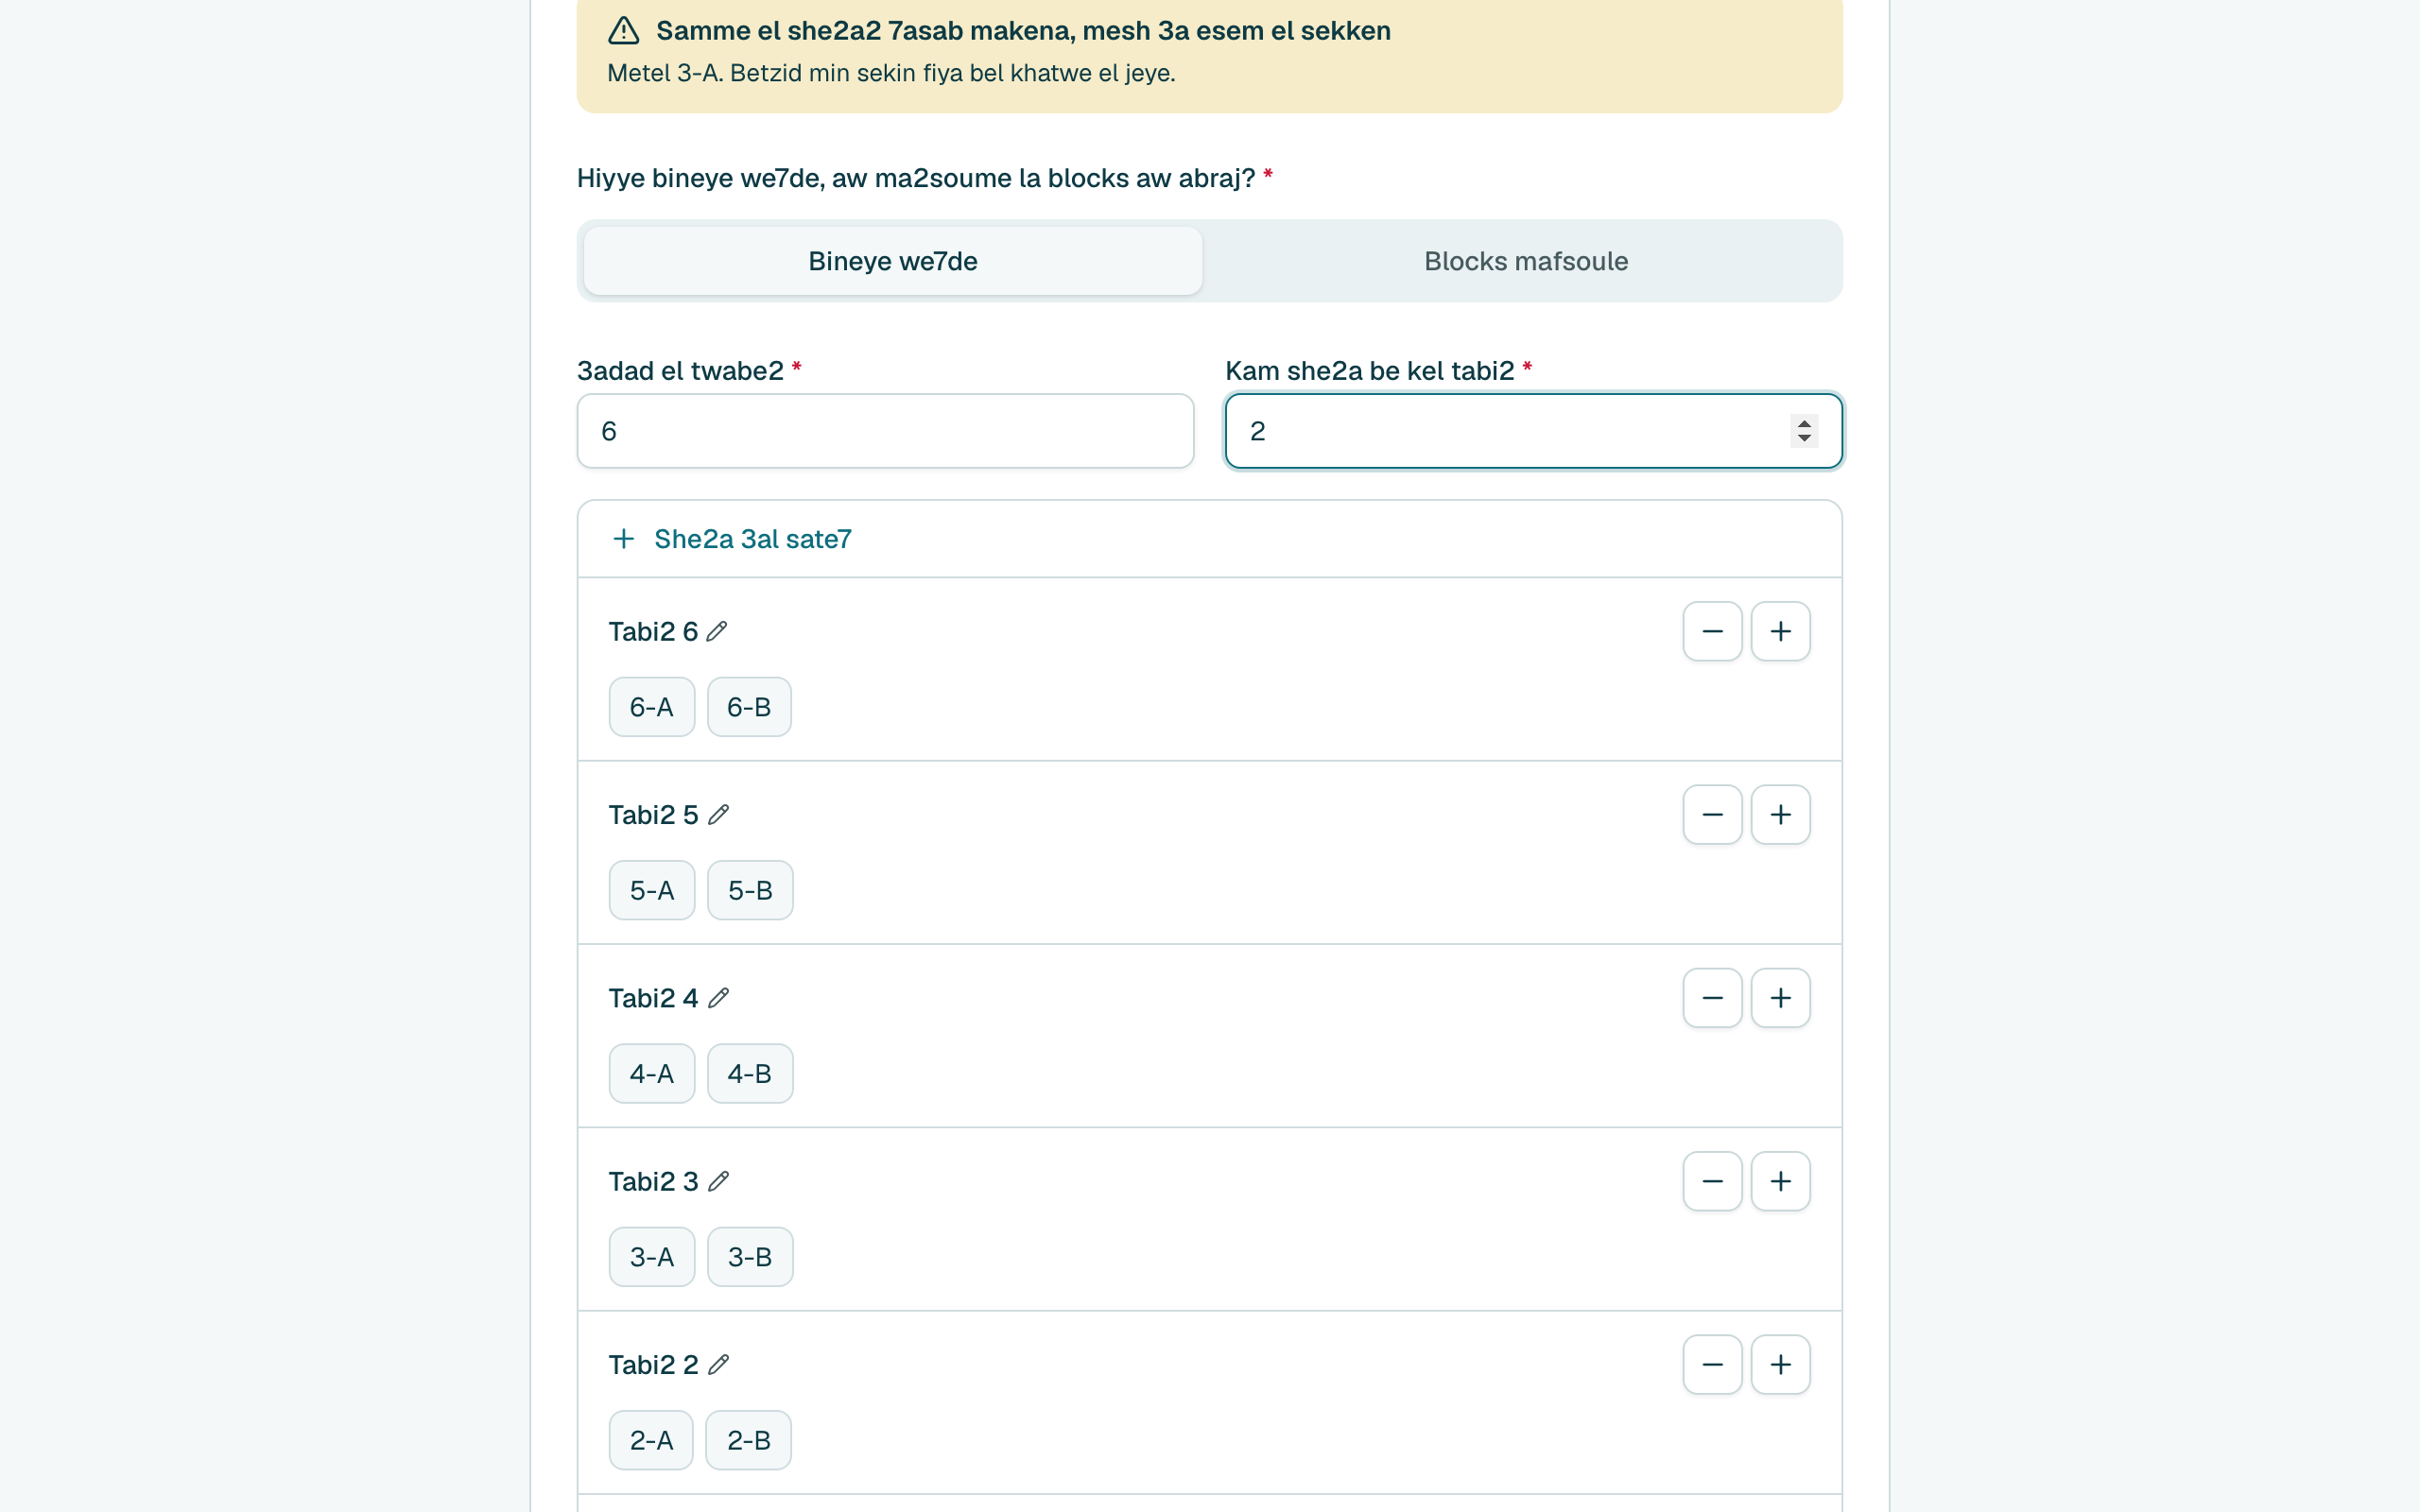This screenshot has width=2420, height=1512.
Task: Add an apartment to Tabi2 6
Action: tap(1780, 631)
